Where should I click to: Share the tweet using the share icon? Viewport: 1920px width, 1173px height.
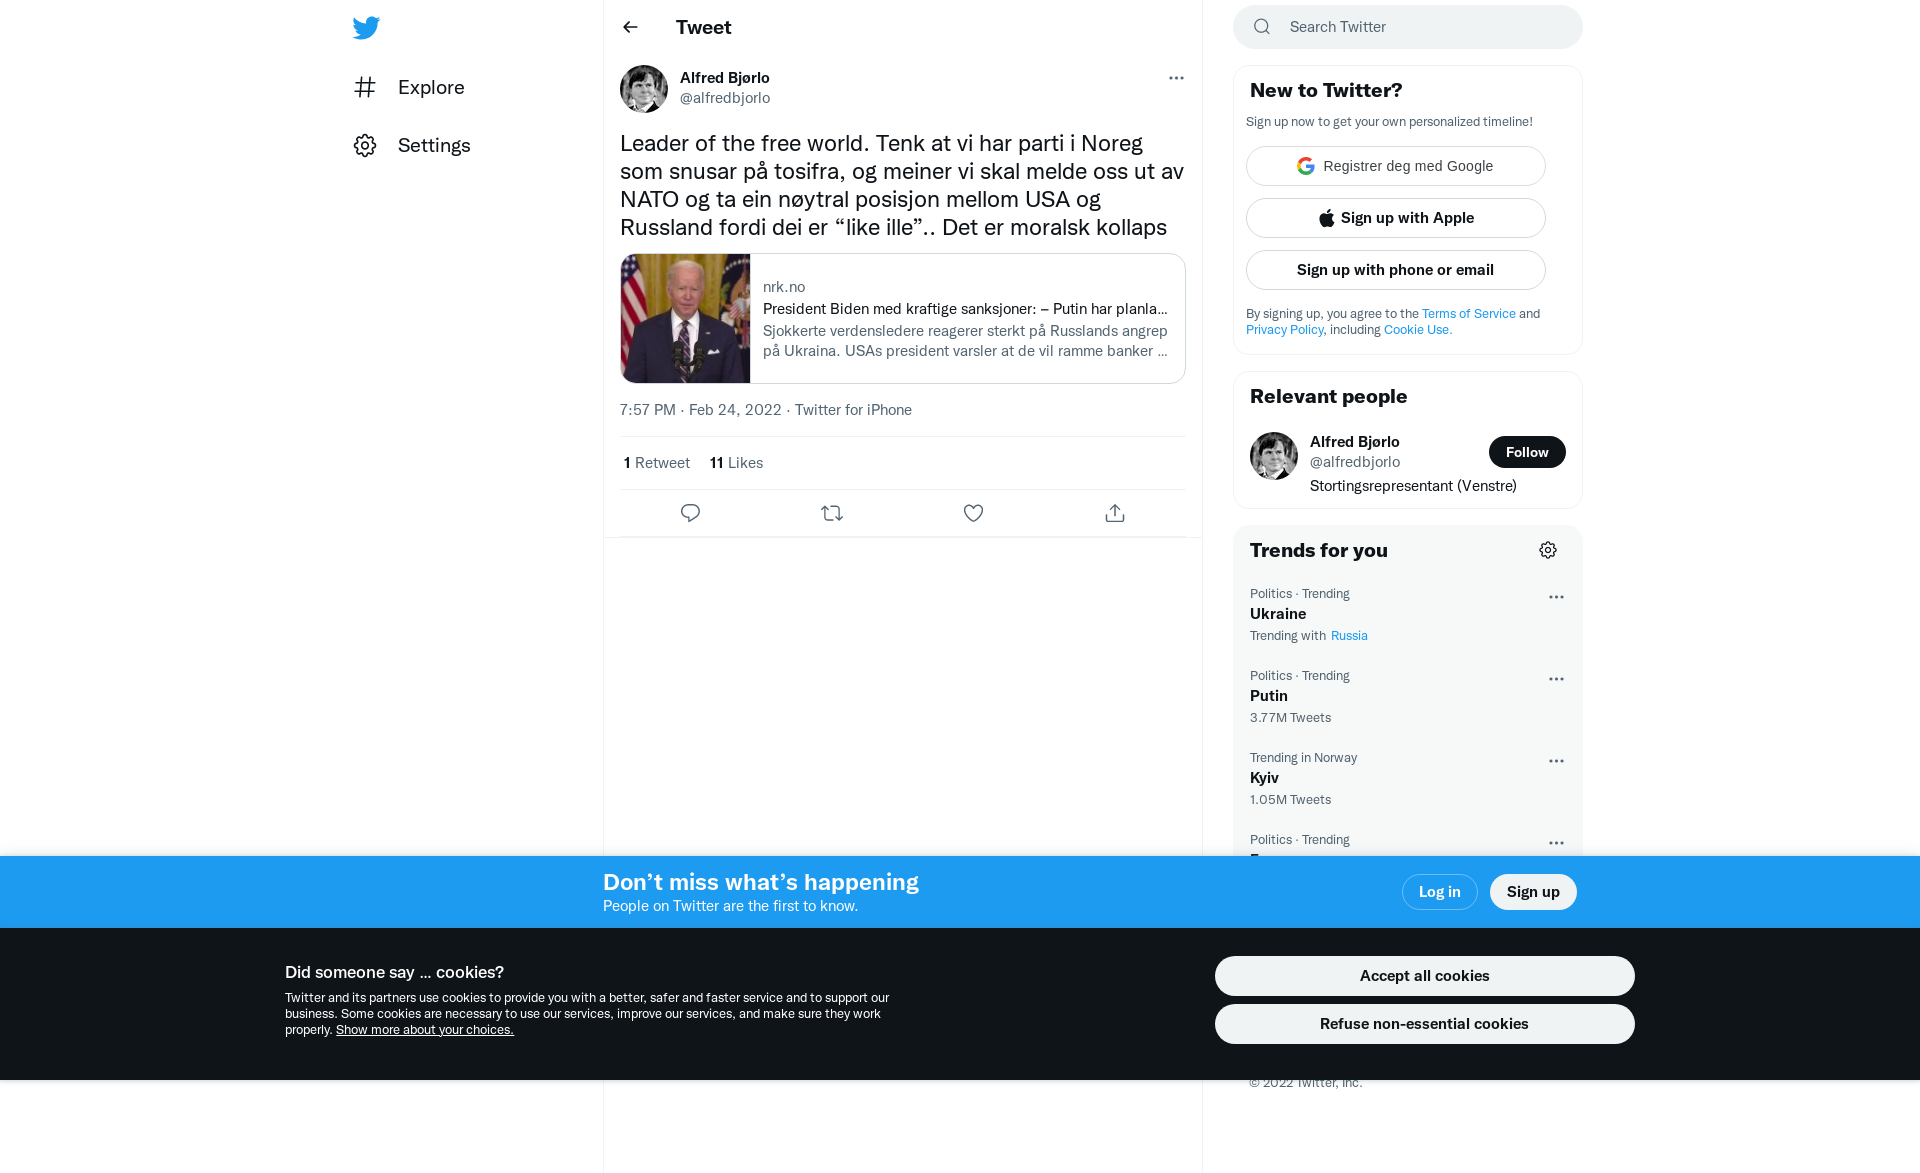click(x=1115, y=513)
